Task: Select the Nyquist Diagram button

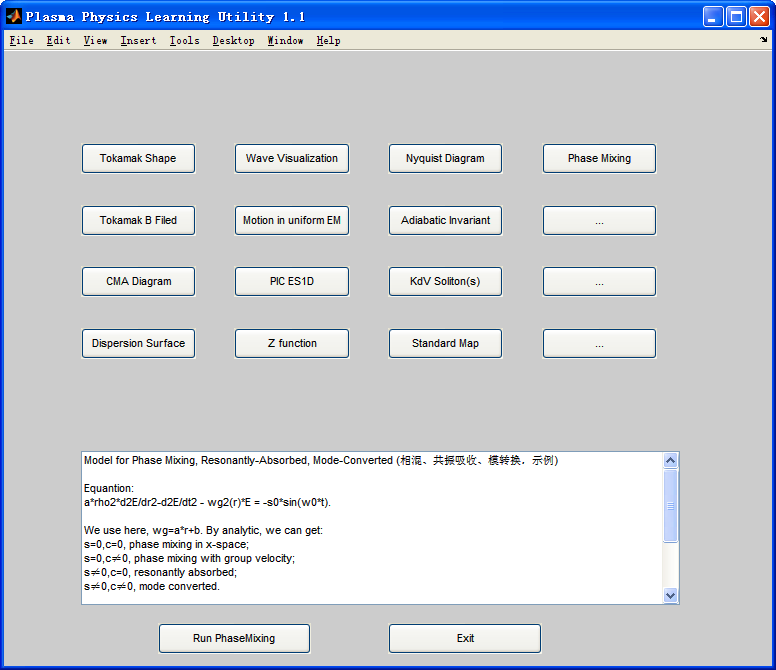Action: [x=445, y=158]
